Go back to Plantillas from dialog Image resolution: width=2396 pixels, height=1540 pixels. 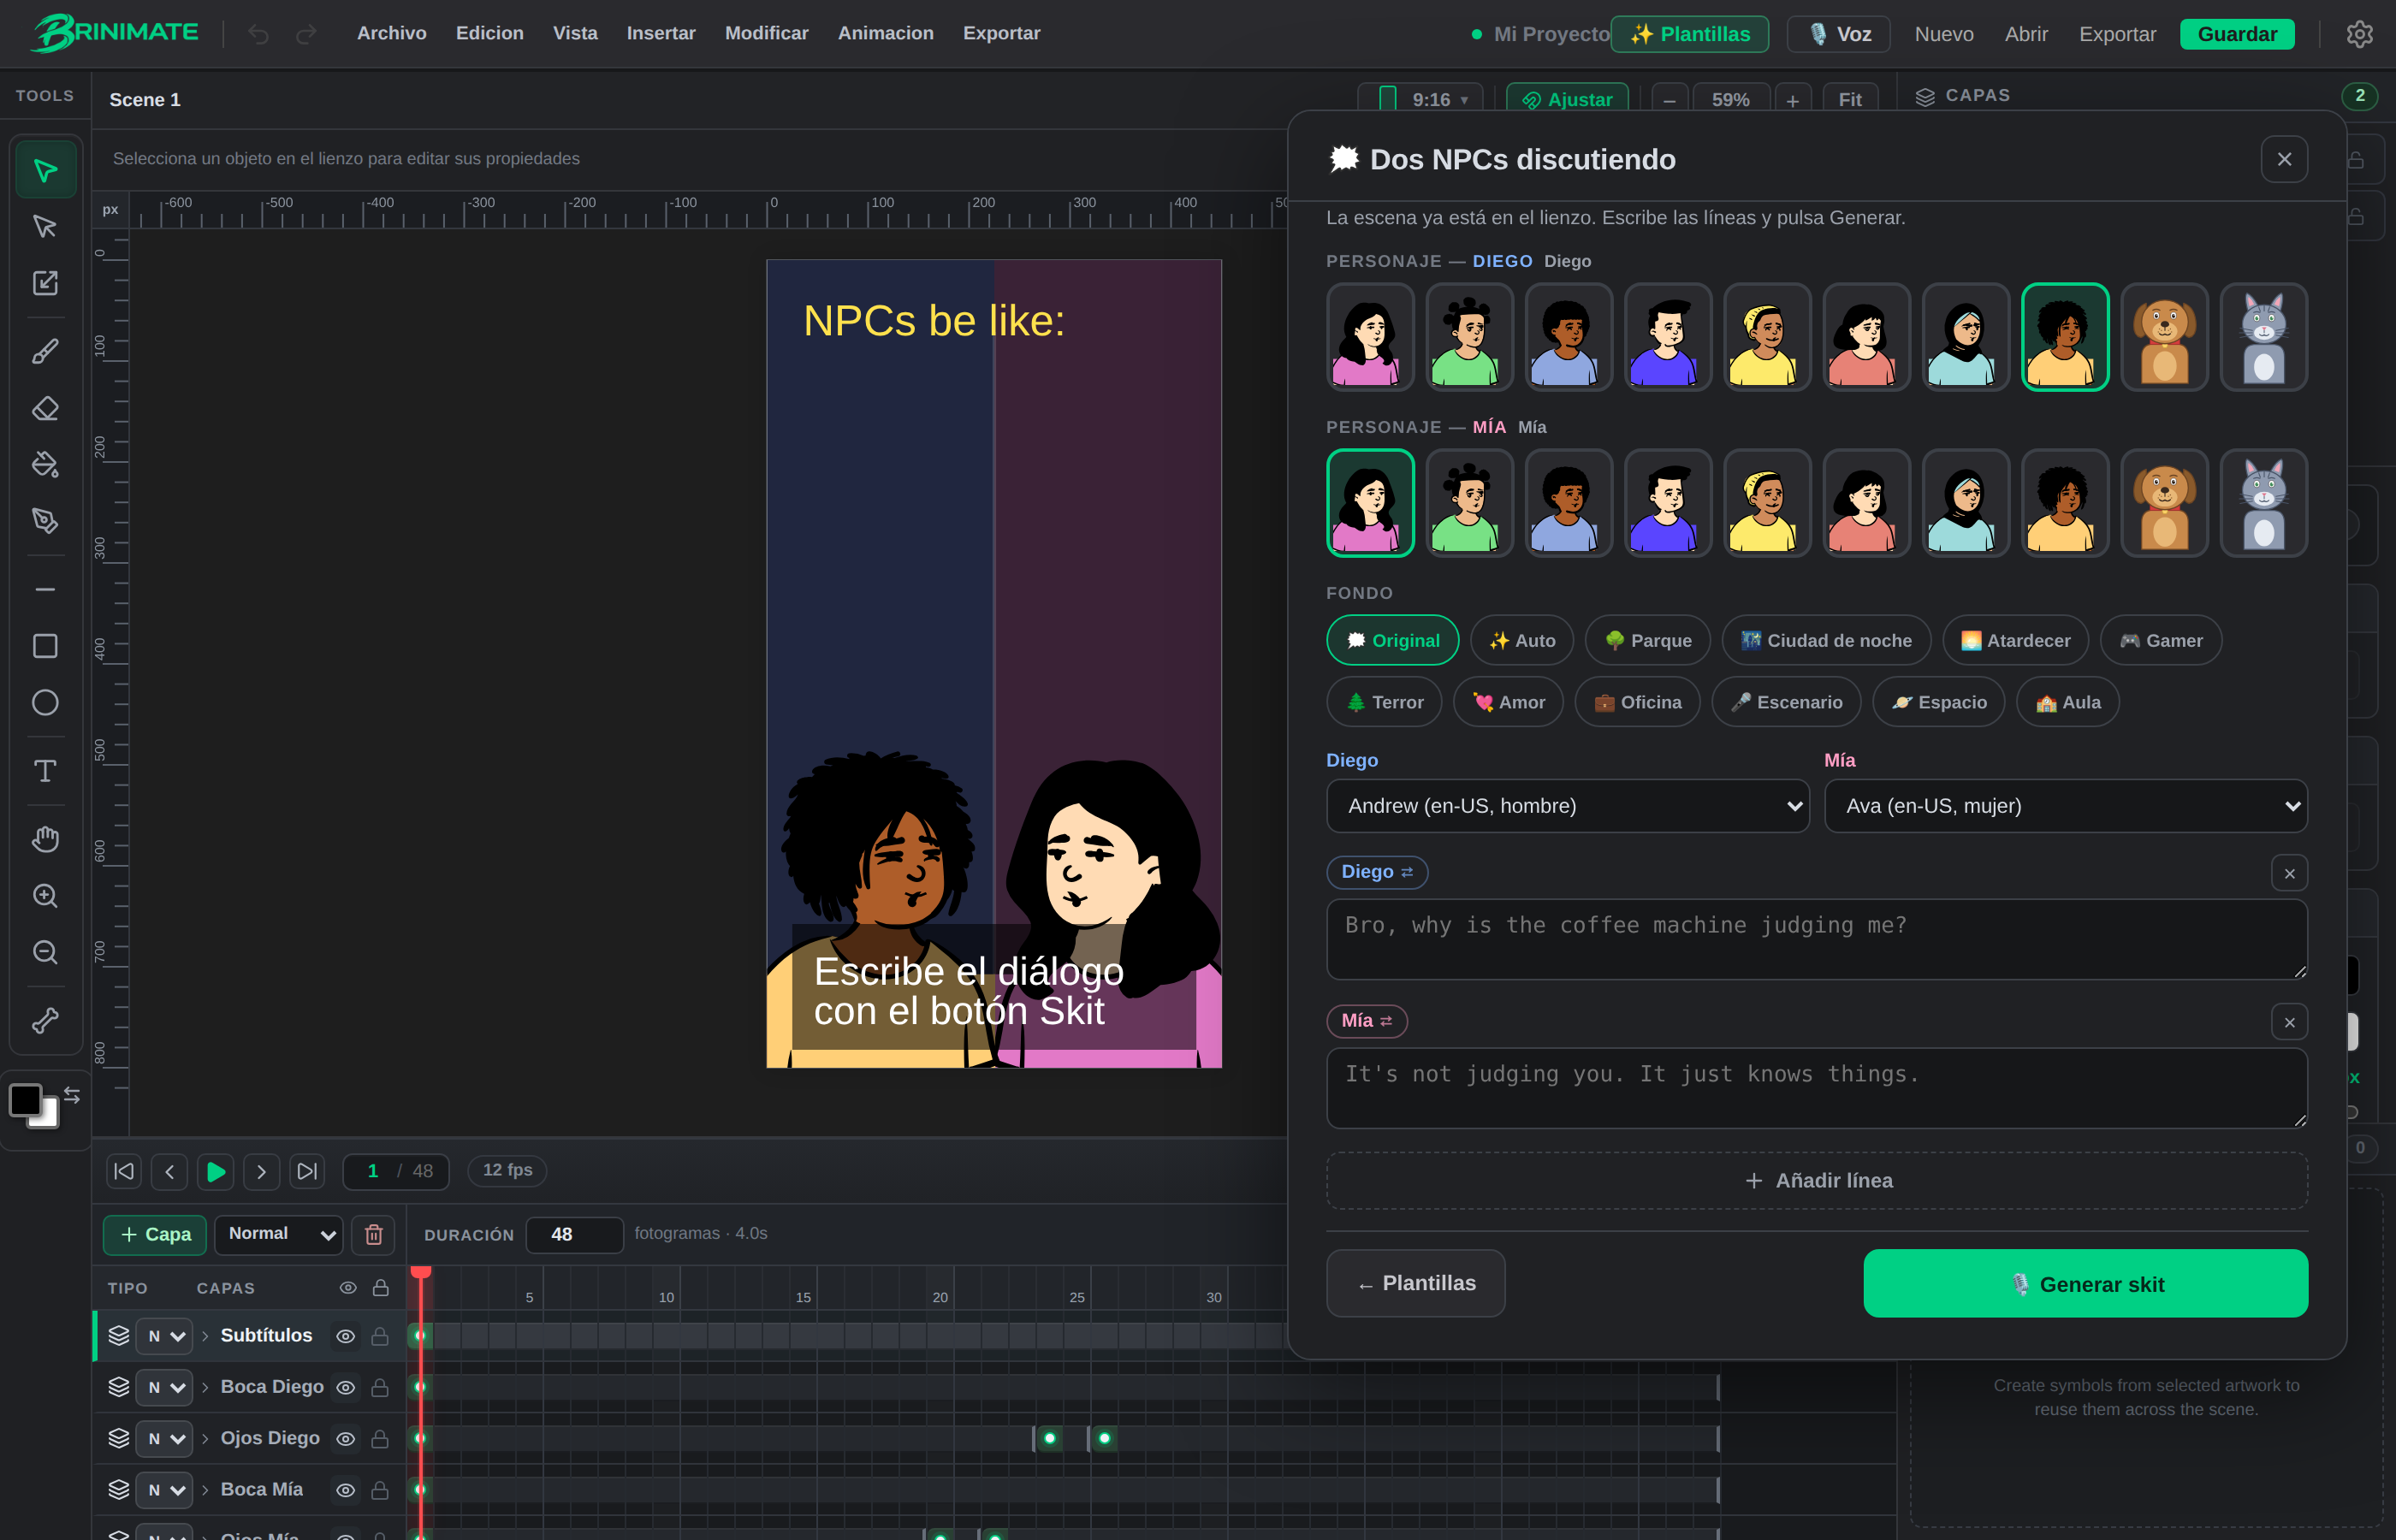(x=1416, y=1284)
